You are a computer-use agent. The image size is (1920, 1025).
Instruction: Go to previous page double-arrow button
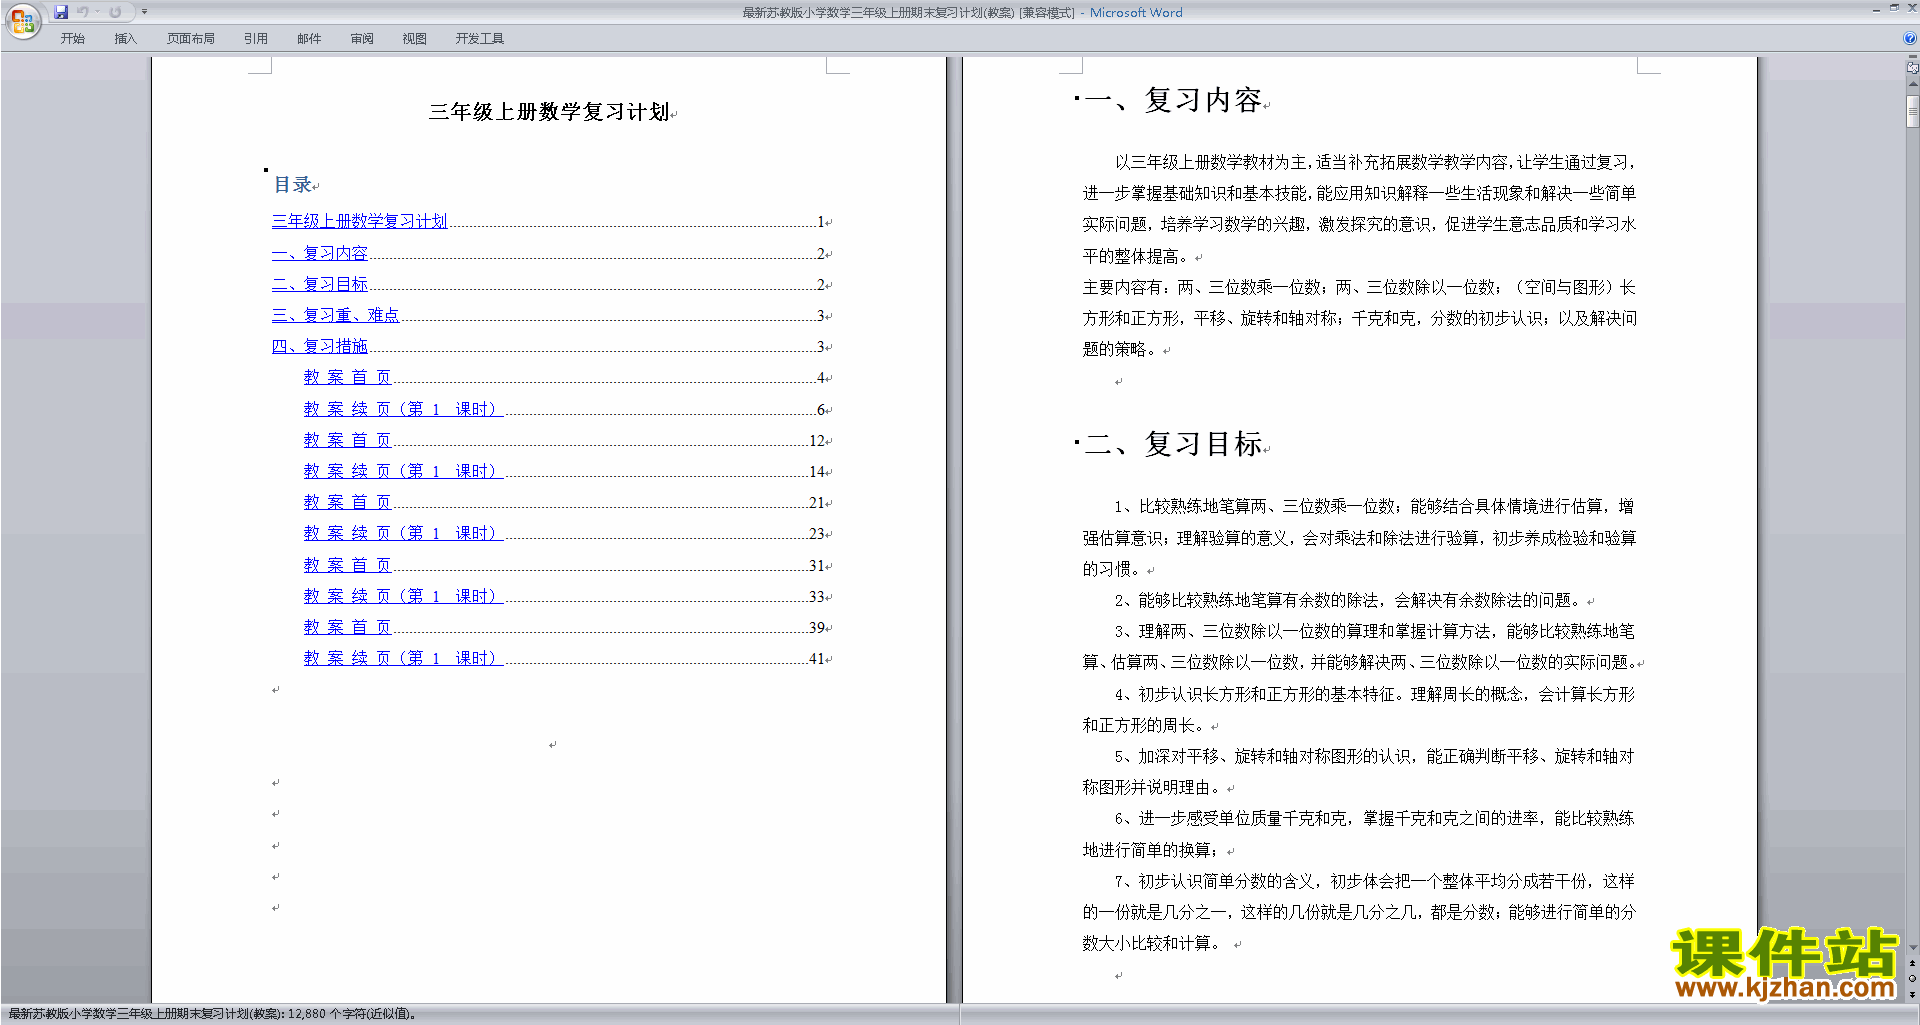pos(1912,963)
